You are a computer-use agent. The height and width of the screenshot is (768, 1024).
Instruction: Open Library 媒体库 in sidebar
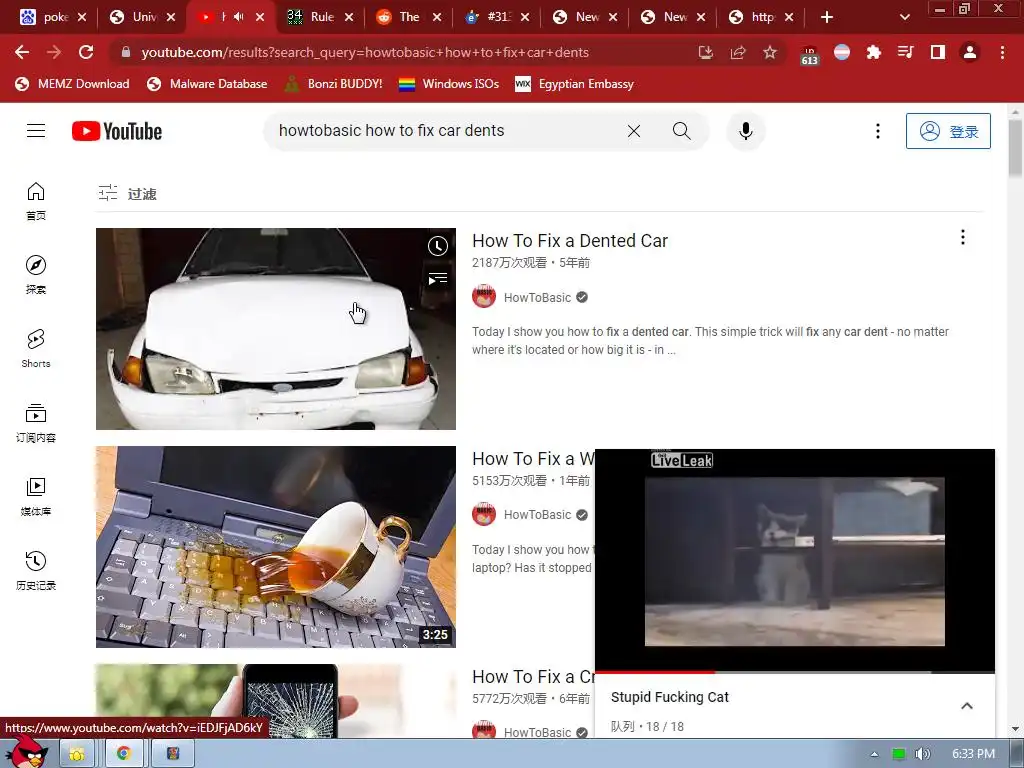(36, 496)
